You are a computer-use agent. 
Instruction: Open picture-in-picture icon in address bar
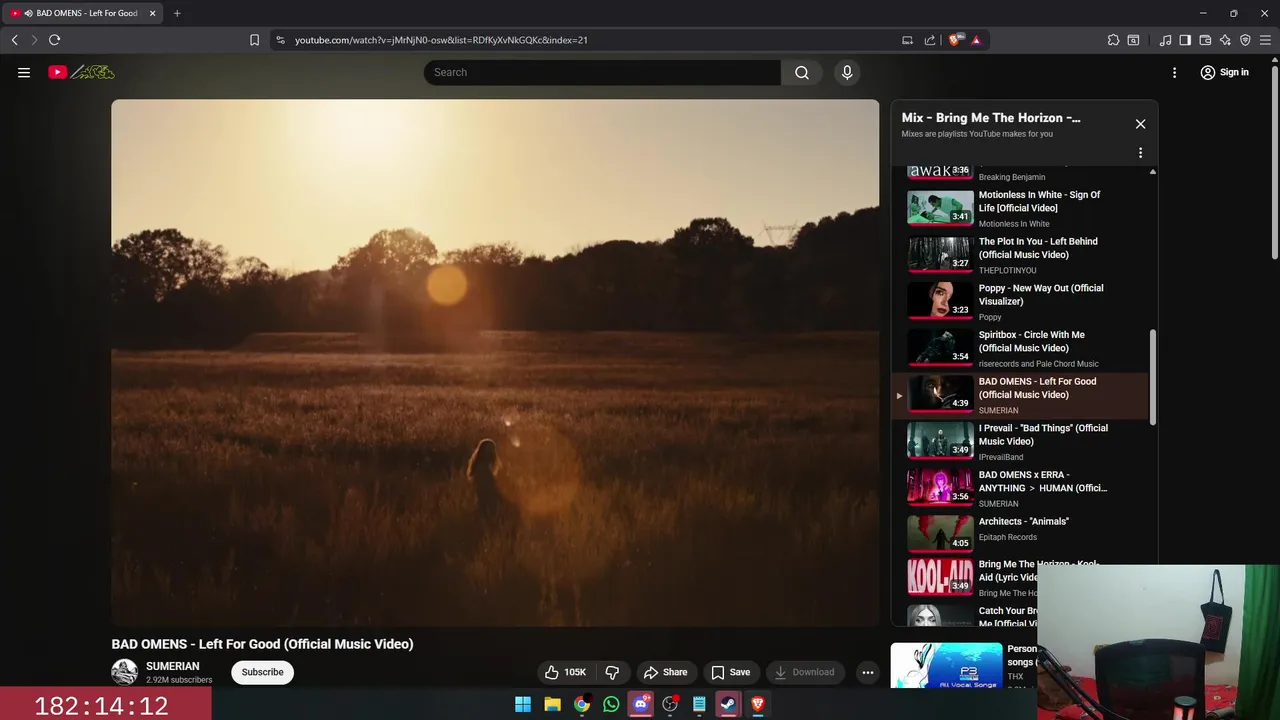pyautogui.click(x=907, y=40)
